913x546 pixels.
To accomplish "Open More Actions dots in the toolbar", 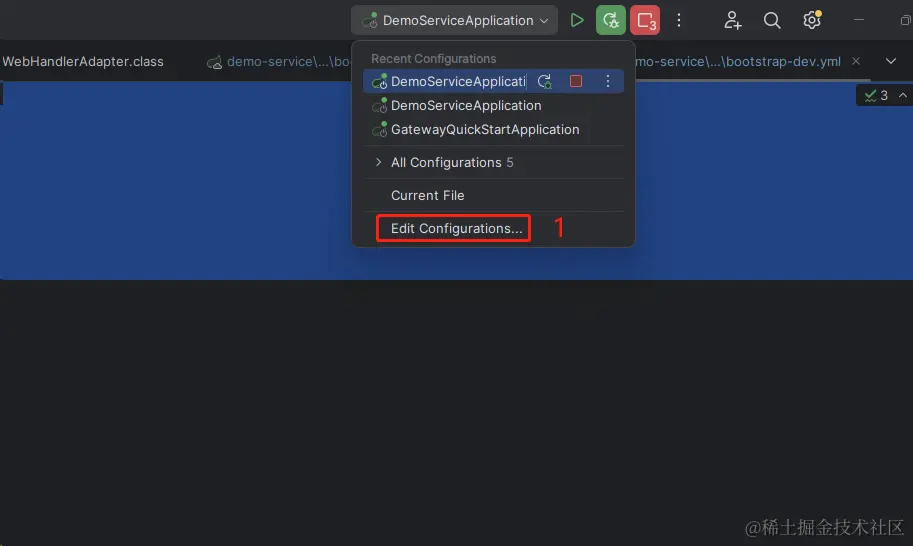I will 678,20.
